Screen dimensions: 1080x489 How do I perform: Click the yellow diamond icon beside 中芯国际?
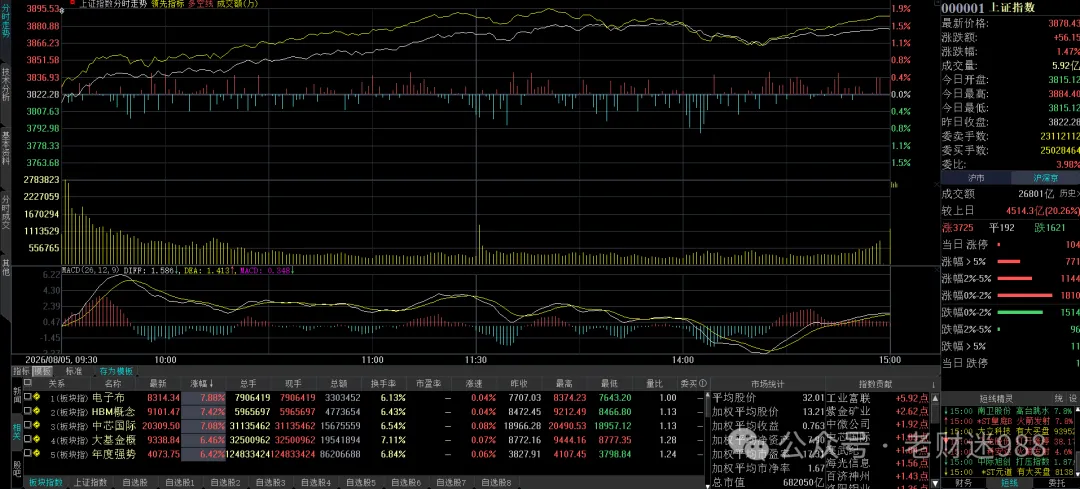click(x=36, y=425)
